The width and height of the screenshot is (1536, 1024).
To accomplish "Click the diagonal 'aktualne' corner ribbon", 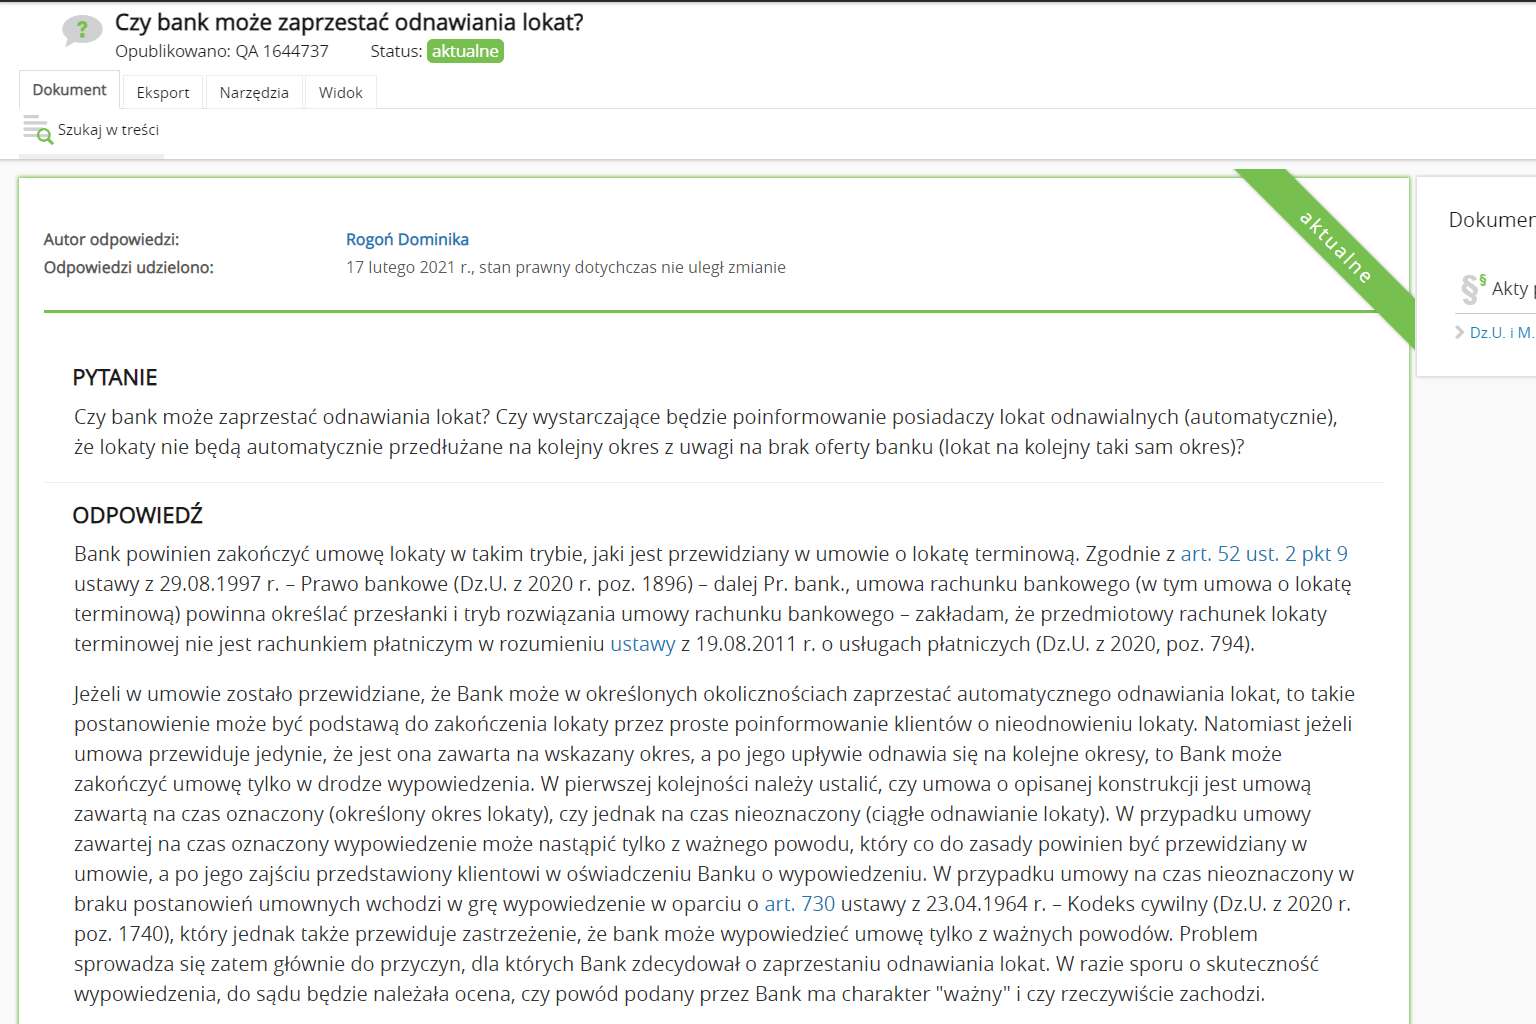I will pos(1334,247).
